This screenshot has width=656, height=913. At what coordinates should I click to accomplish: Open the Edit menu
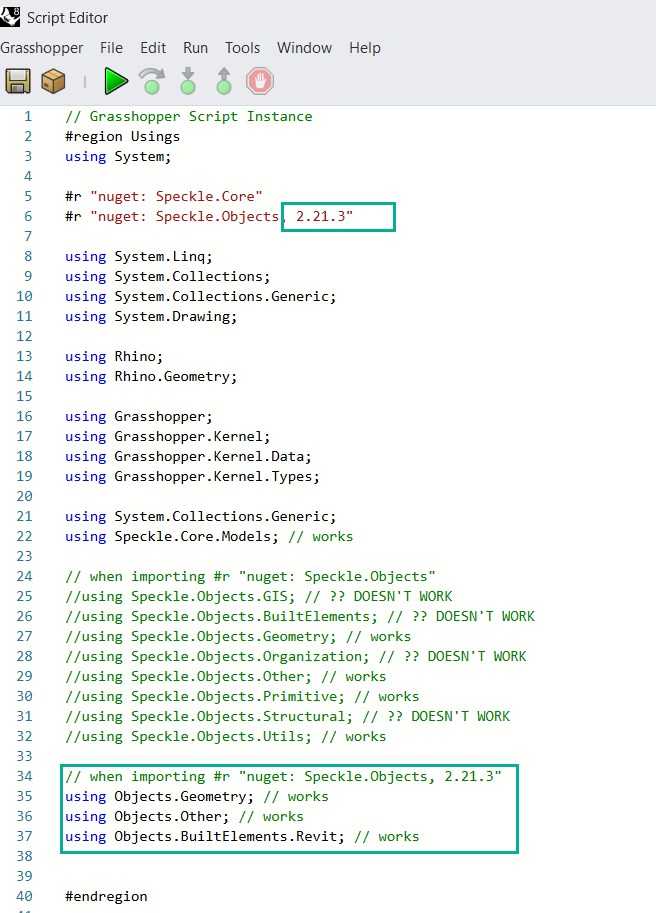coord(153,48)
